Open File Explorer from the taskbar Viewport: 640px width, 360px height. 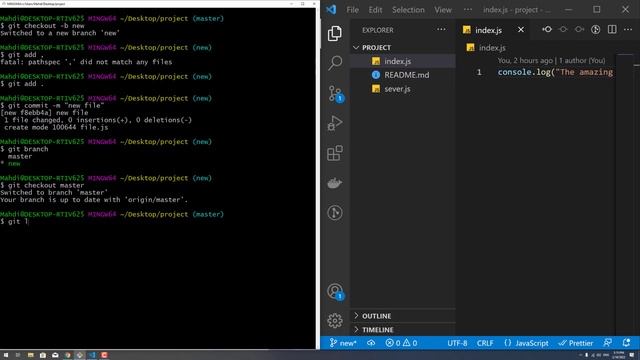(31, 355)
